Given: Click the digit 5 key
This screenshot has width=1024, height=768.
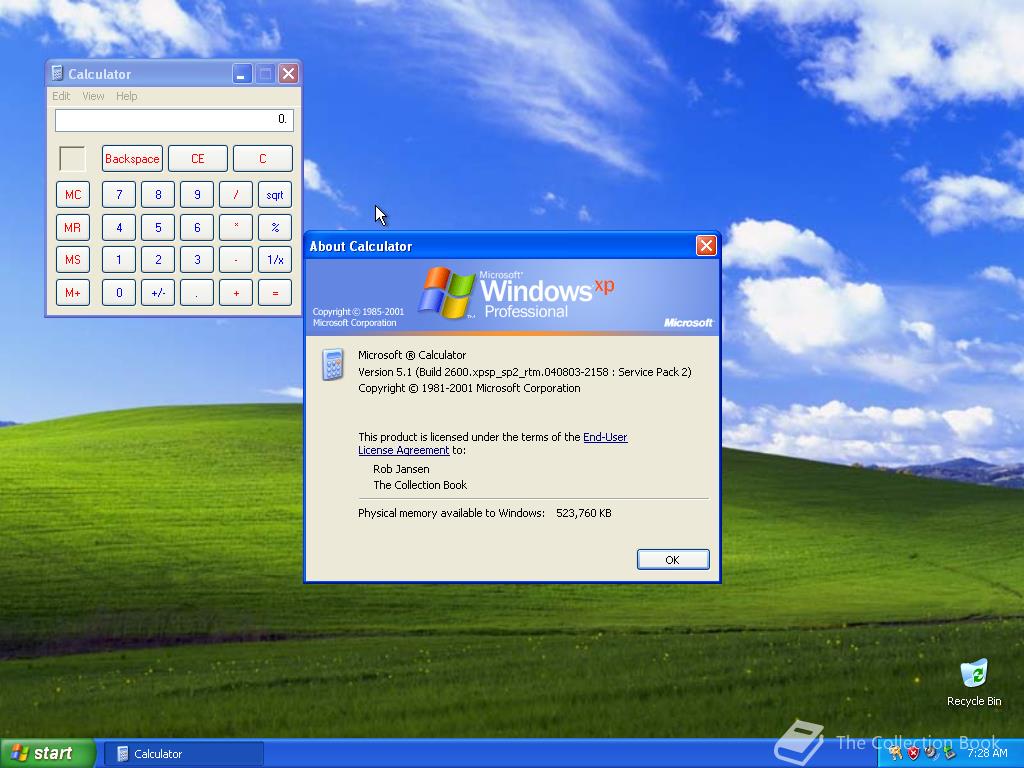Looking at the screenshot, I should (x=158, y=227).
